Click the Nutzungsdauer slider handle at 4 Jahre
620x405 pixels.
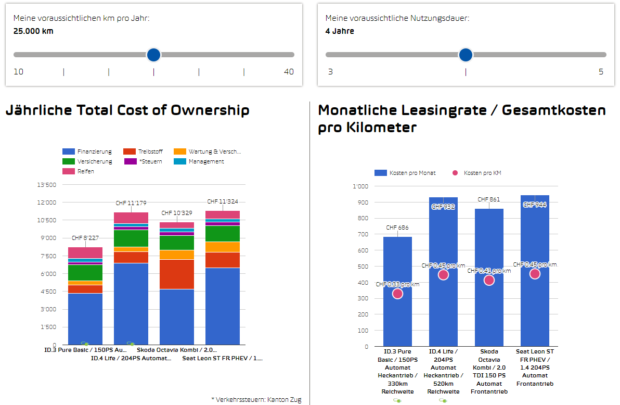pos(465,55)
